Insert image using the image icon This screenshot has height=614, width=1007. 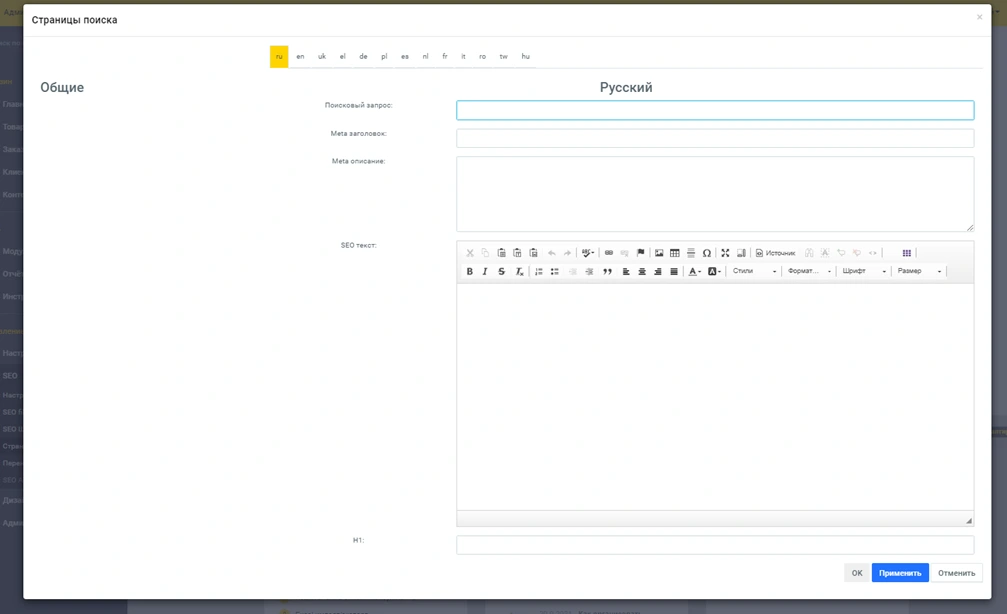pos(659,253)
